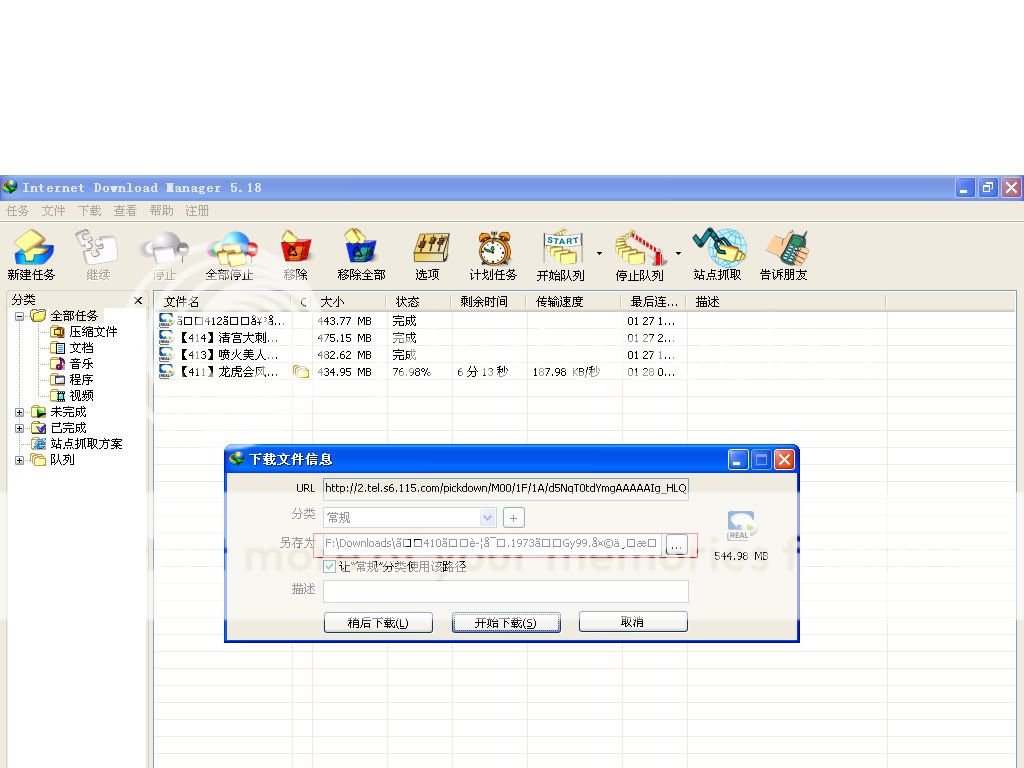Click the 新建任务 toolbar icon
Image resolution: width=1024 pixels, height=768 pixels.
click(31, 248)
